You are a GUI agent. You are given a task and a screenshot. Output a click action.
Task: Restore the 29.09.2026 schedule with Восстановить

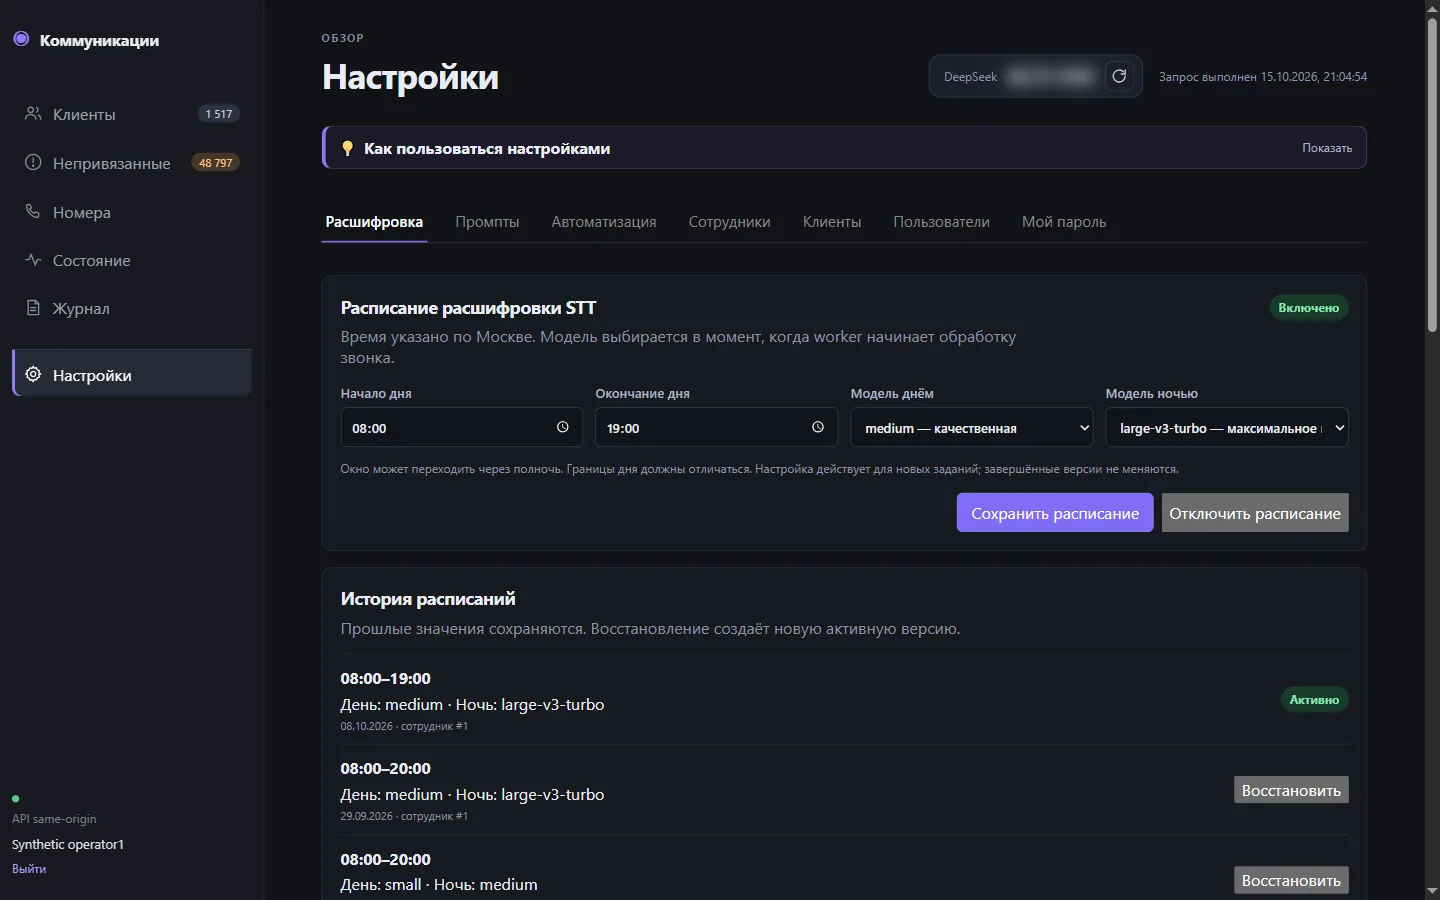tap(1291, 790)
